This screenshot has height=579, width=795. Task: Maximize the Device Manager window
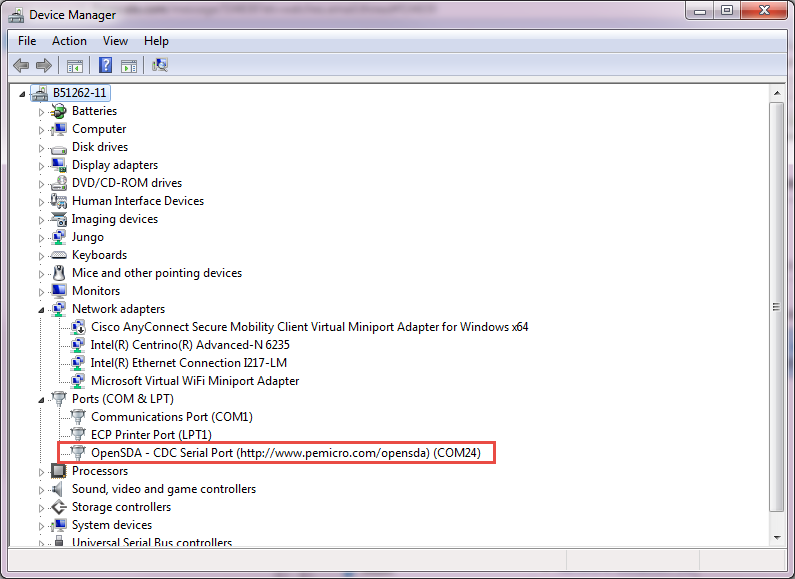click(727, 11)
